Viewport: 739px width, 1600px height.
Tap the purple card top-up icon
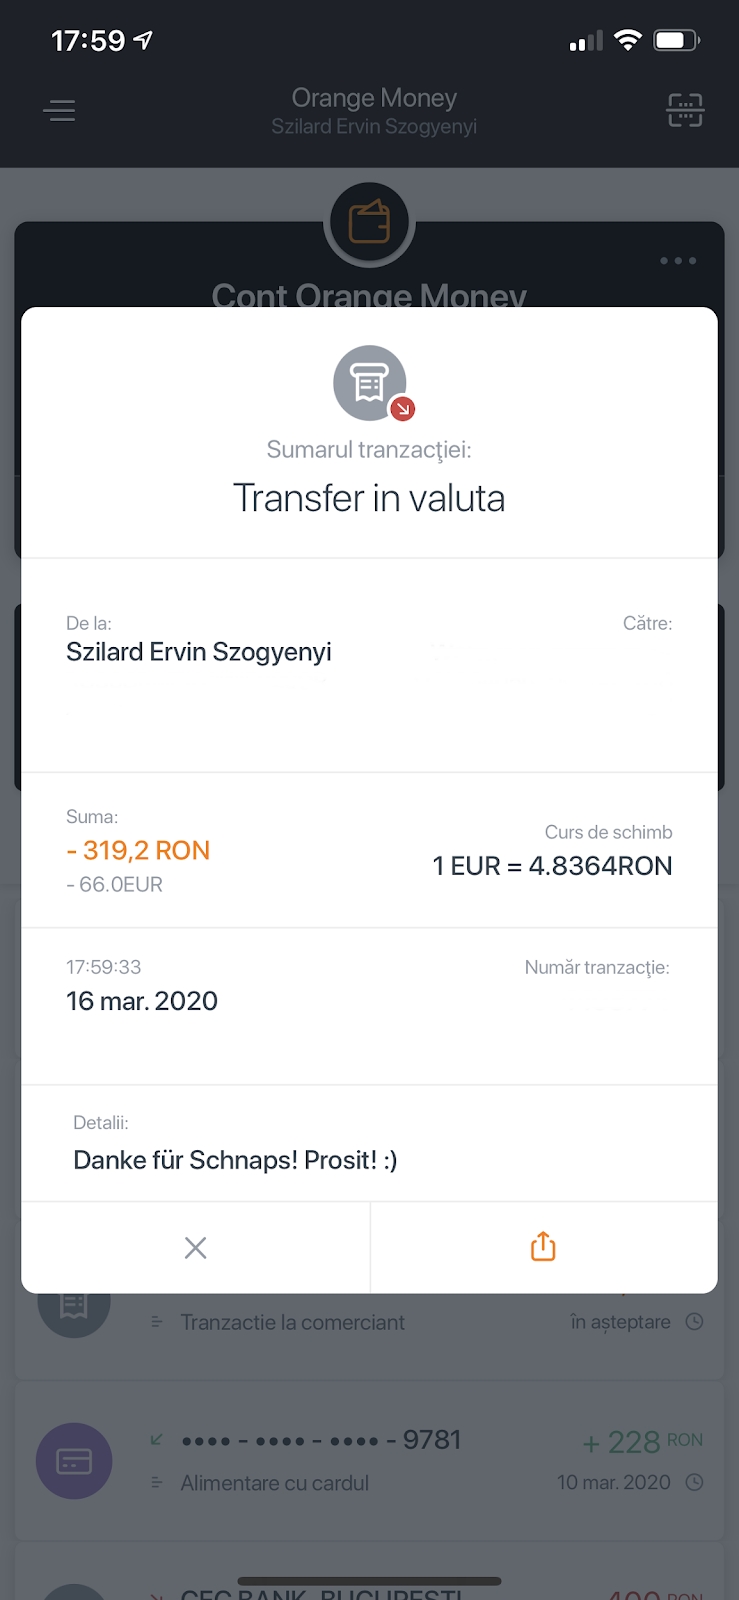74,1461
